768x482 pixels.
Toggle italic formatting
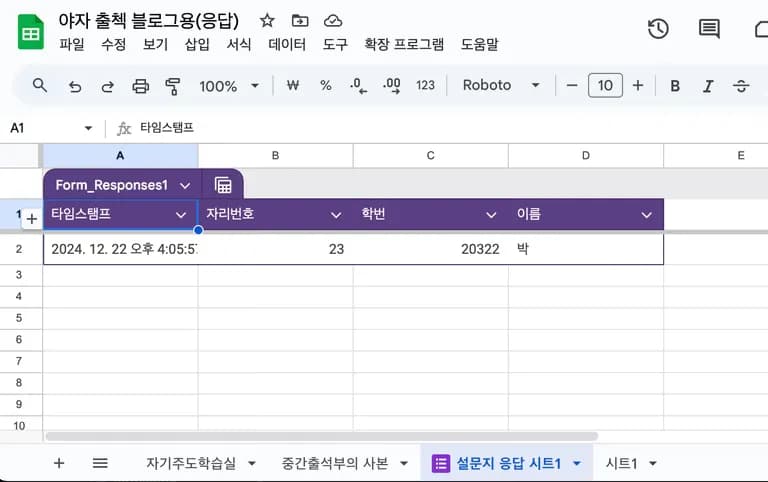708,86
